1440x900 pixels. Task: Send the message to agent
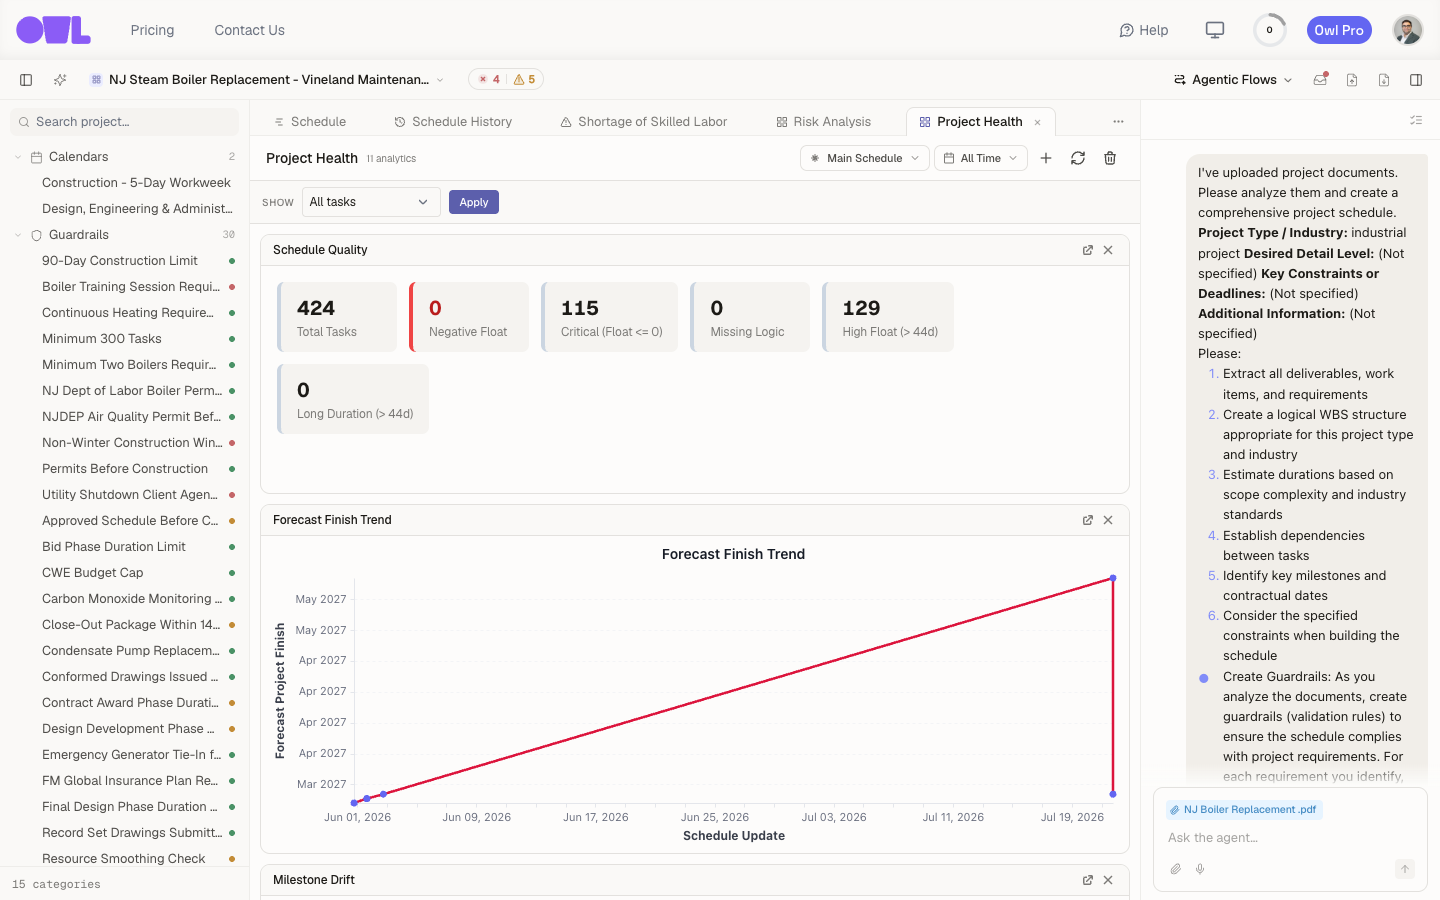click(1405, 869)
